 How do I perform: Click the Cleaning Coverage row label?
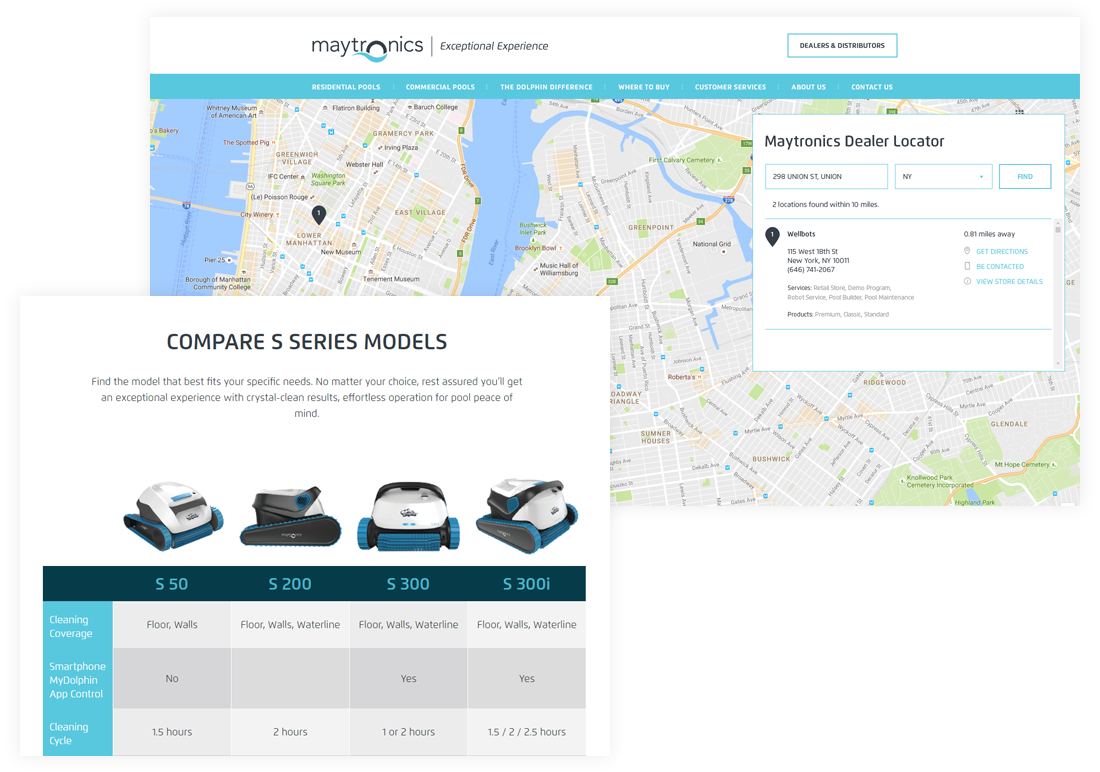click(77, 626)
